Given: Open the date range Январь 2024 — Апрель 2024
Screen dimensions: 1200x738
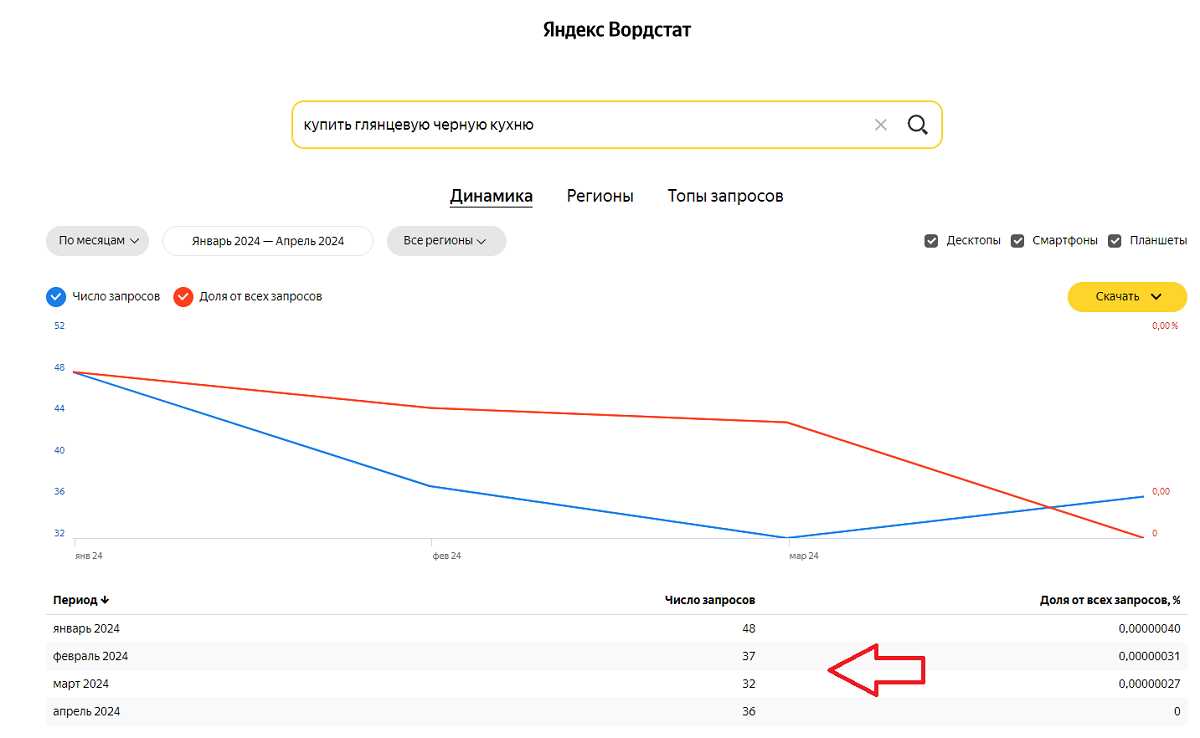Looking at the screenshot, I should tap(268, 241).
